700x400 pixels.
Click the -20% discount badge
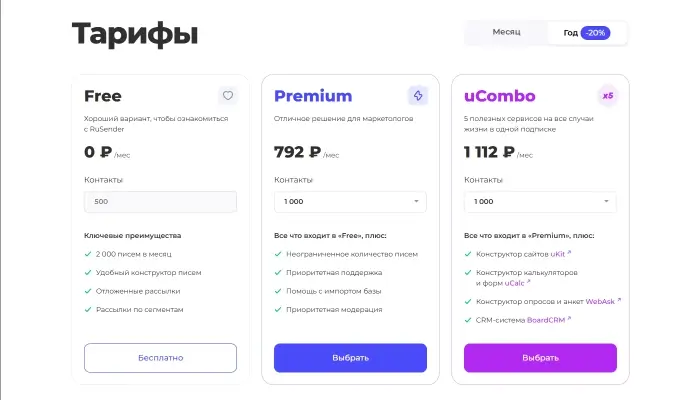[x=596, y=33]
